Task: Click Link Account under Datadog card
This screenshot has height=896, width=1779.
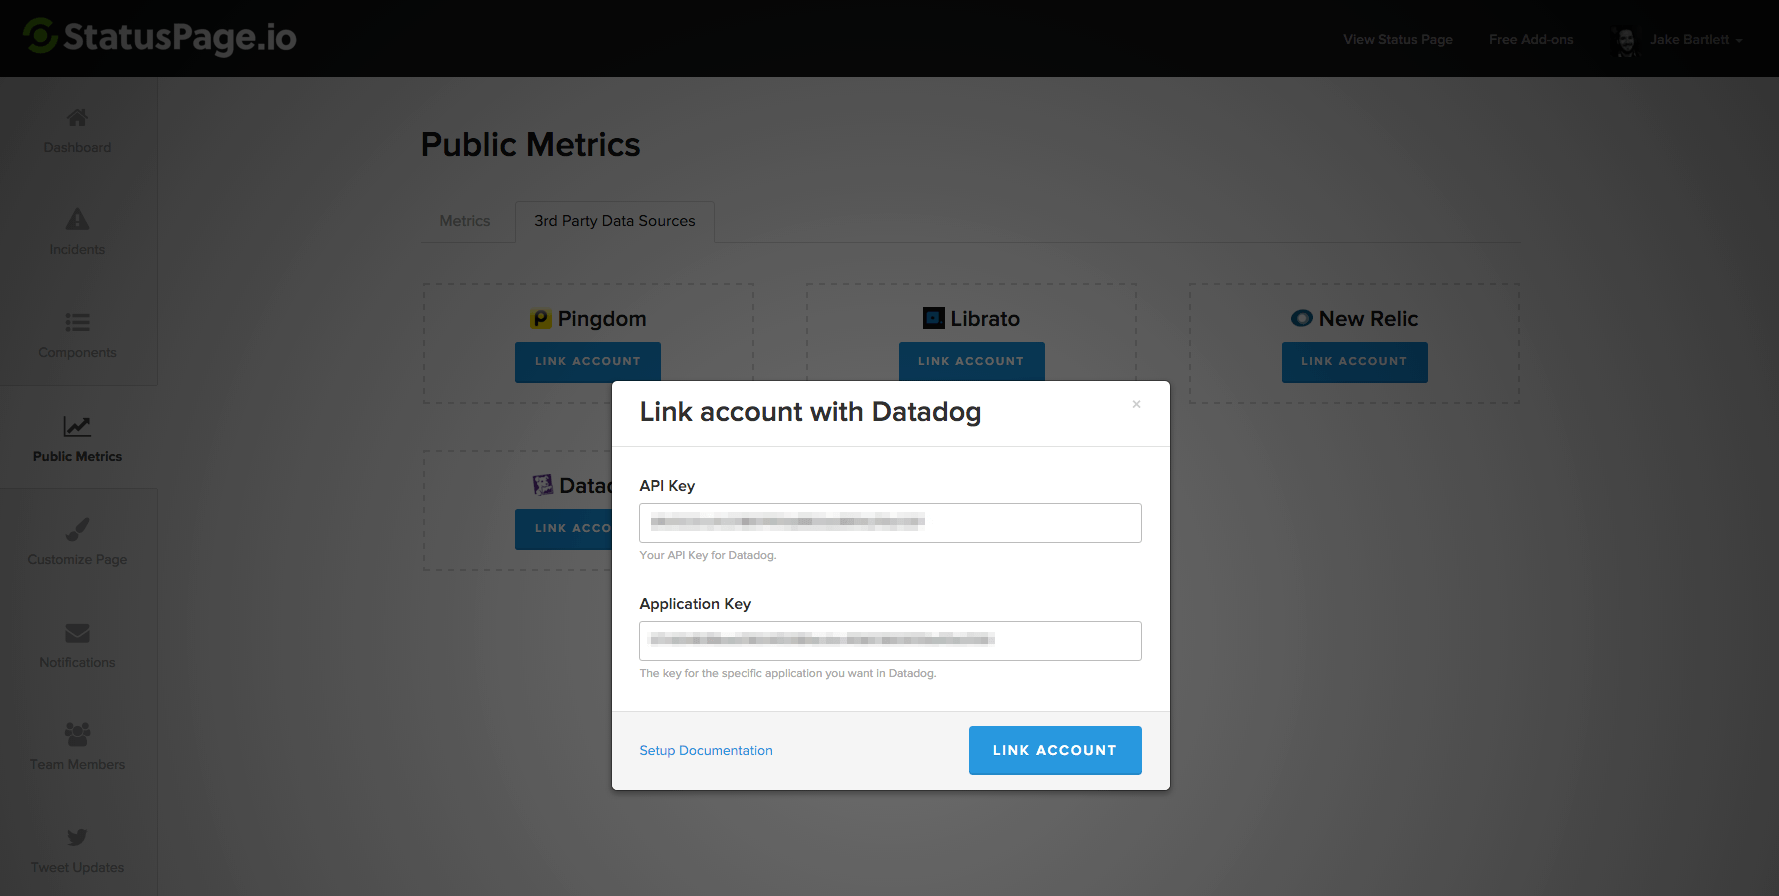Action: tap(564, 528)
